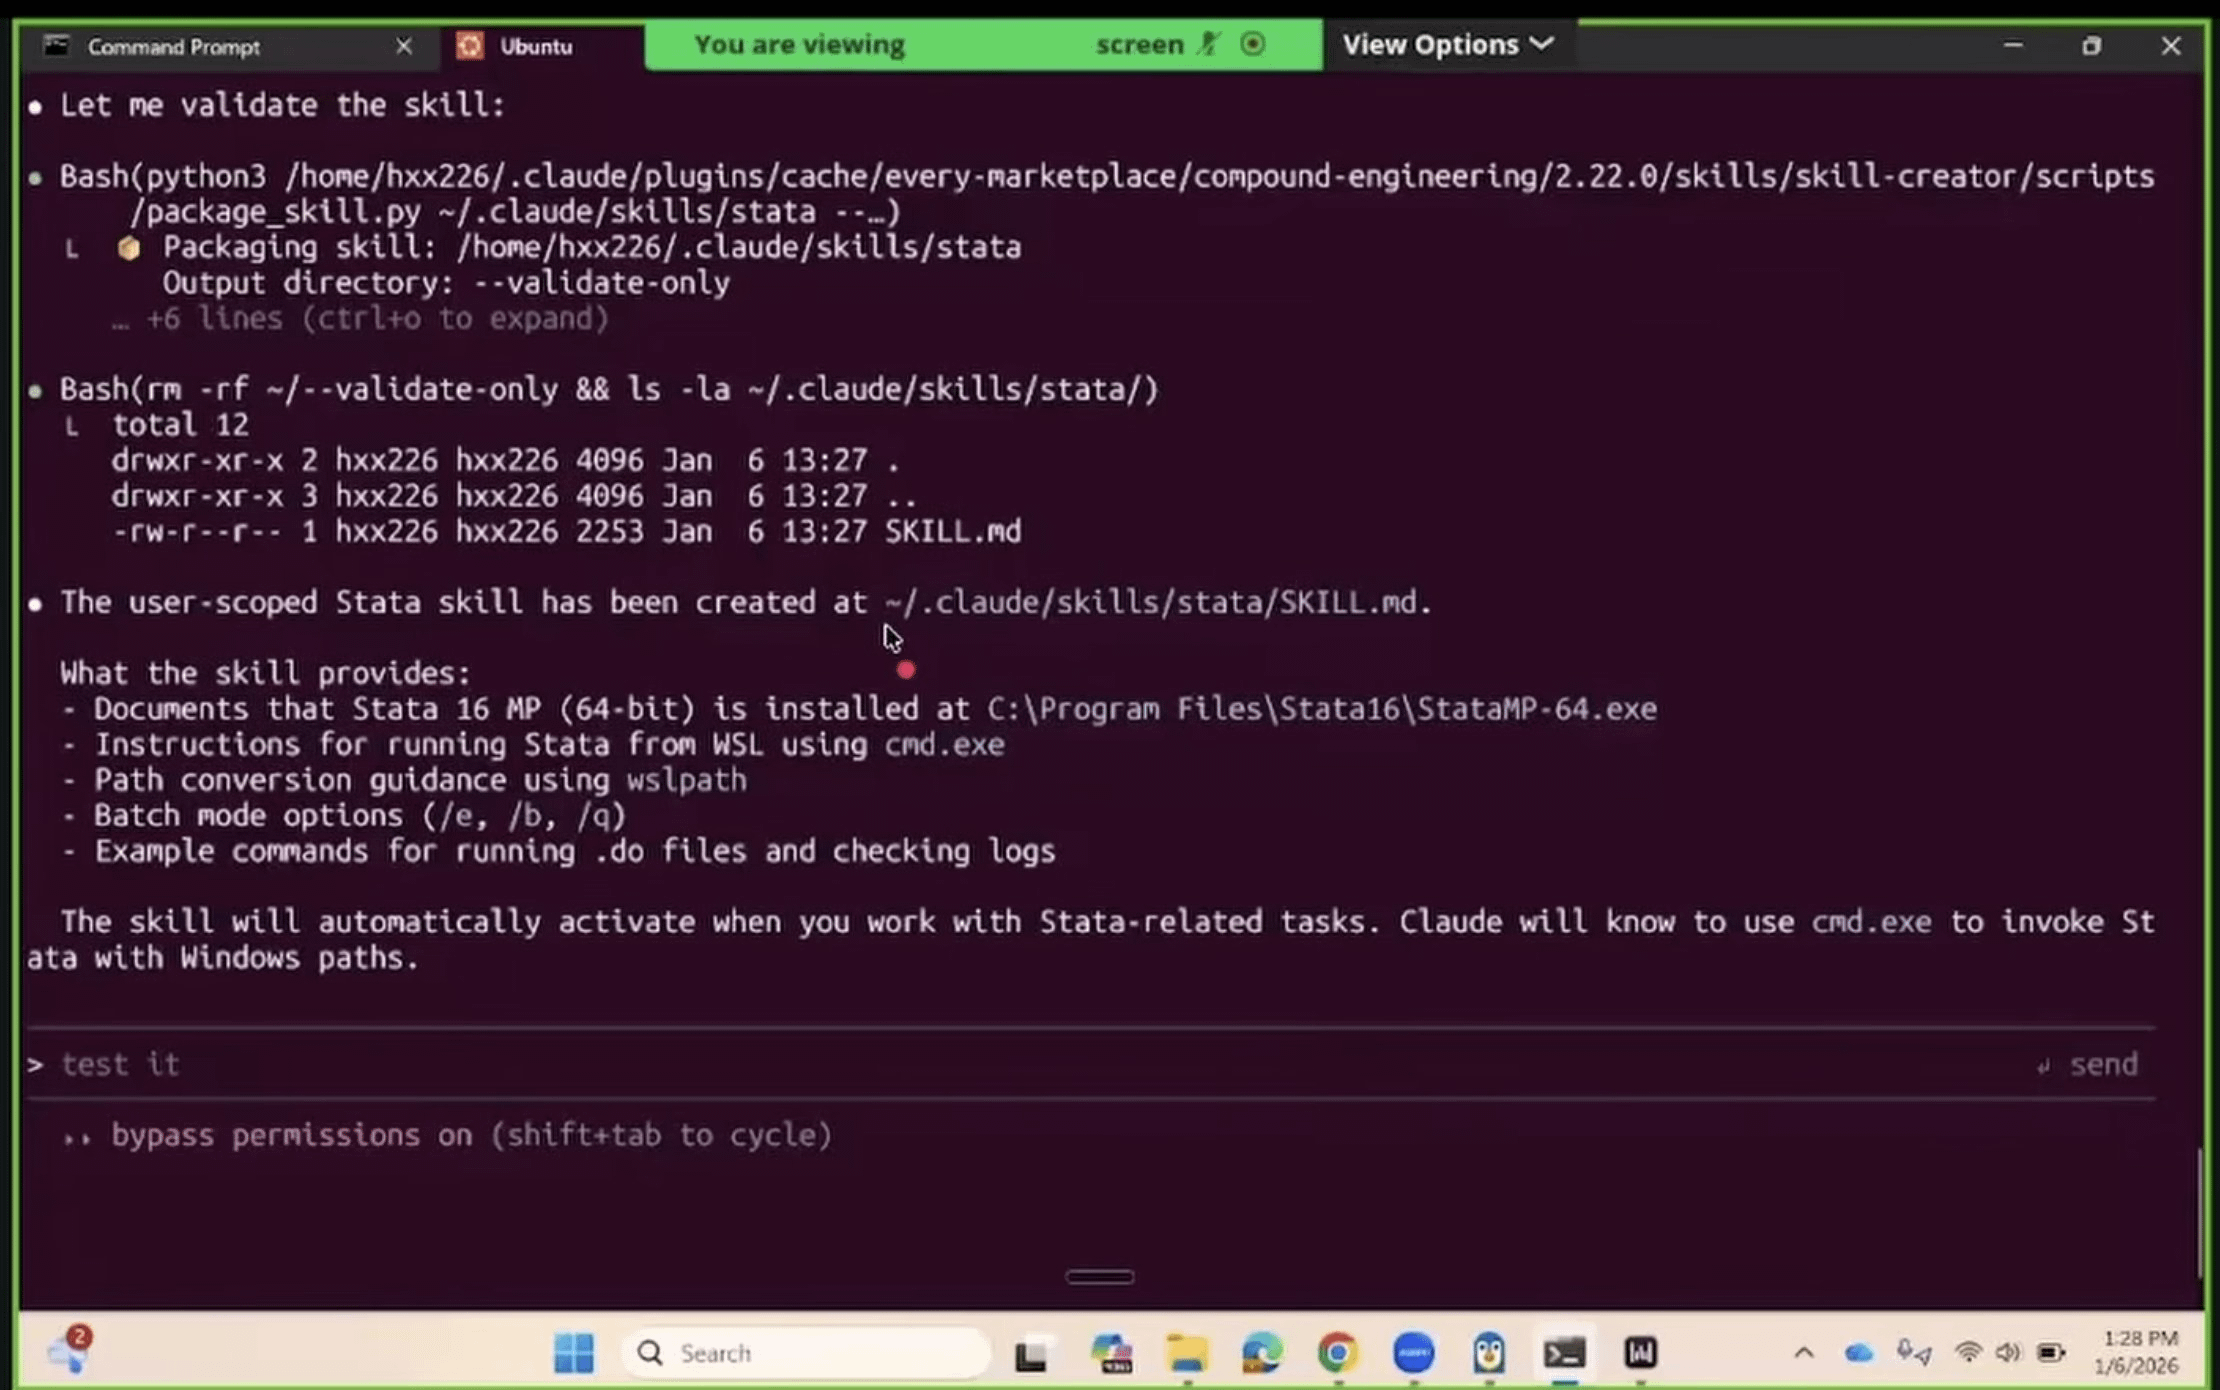Click the taskbar Search box
This screenshot has height=1390, width=2220.
coord(806,1353)
